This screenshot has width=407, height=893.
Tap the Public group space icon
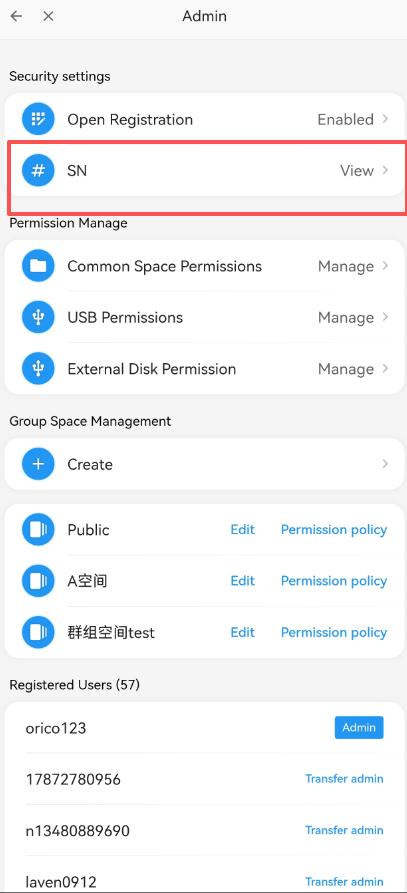coord(38,530)
